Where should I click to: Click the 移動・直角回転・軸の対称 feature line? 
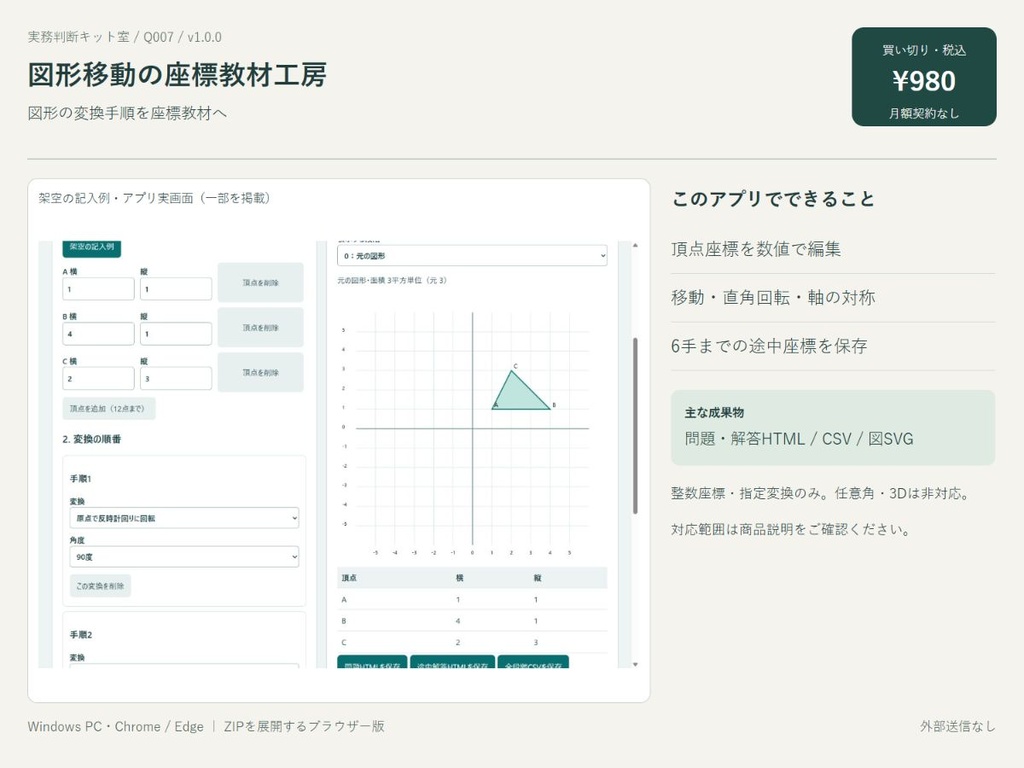tap(773, 298)
